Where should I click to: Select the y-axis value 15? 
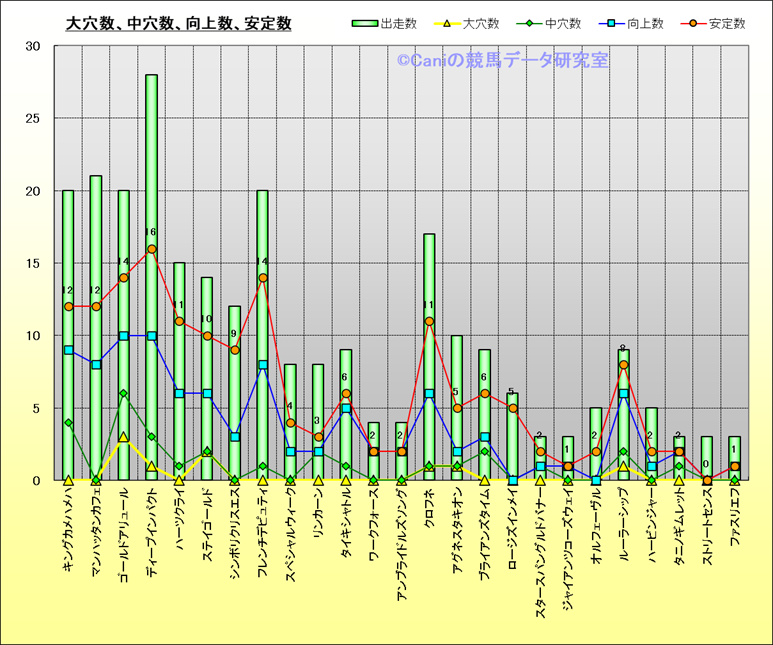click(33, 263)
